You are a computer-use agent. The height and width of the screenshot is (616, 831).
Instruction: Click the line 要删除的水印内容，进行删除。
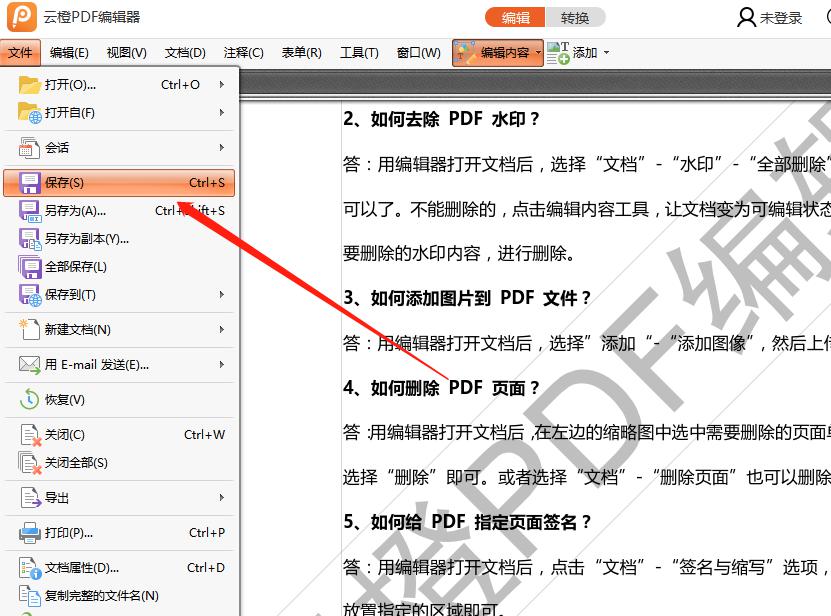click(x=459, y=253)
